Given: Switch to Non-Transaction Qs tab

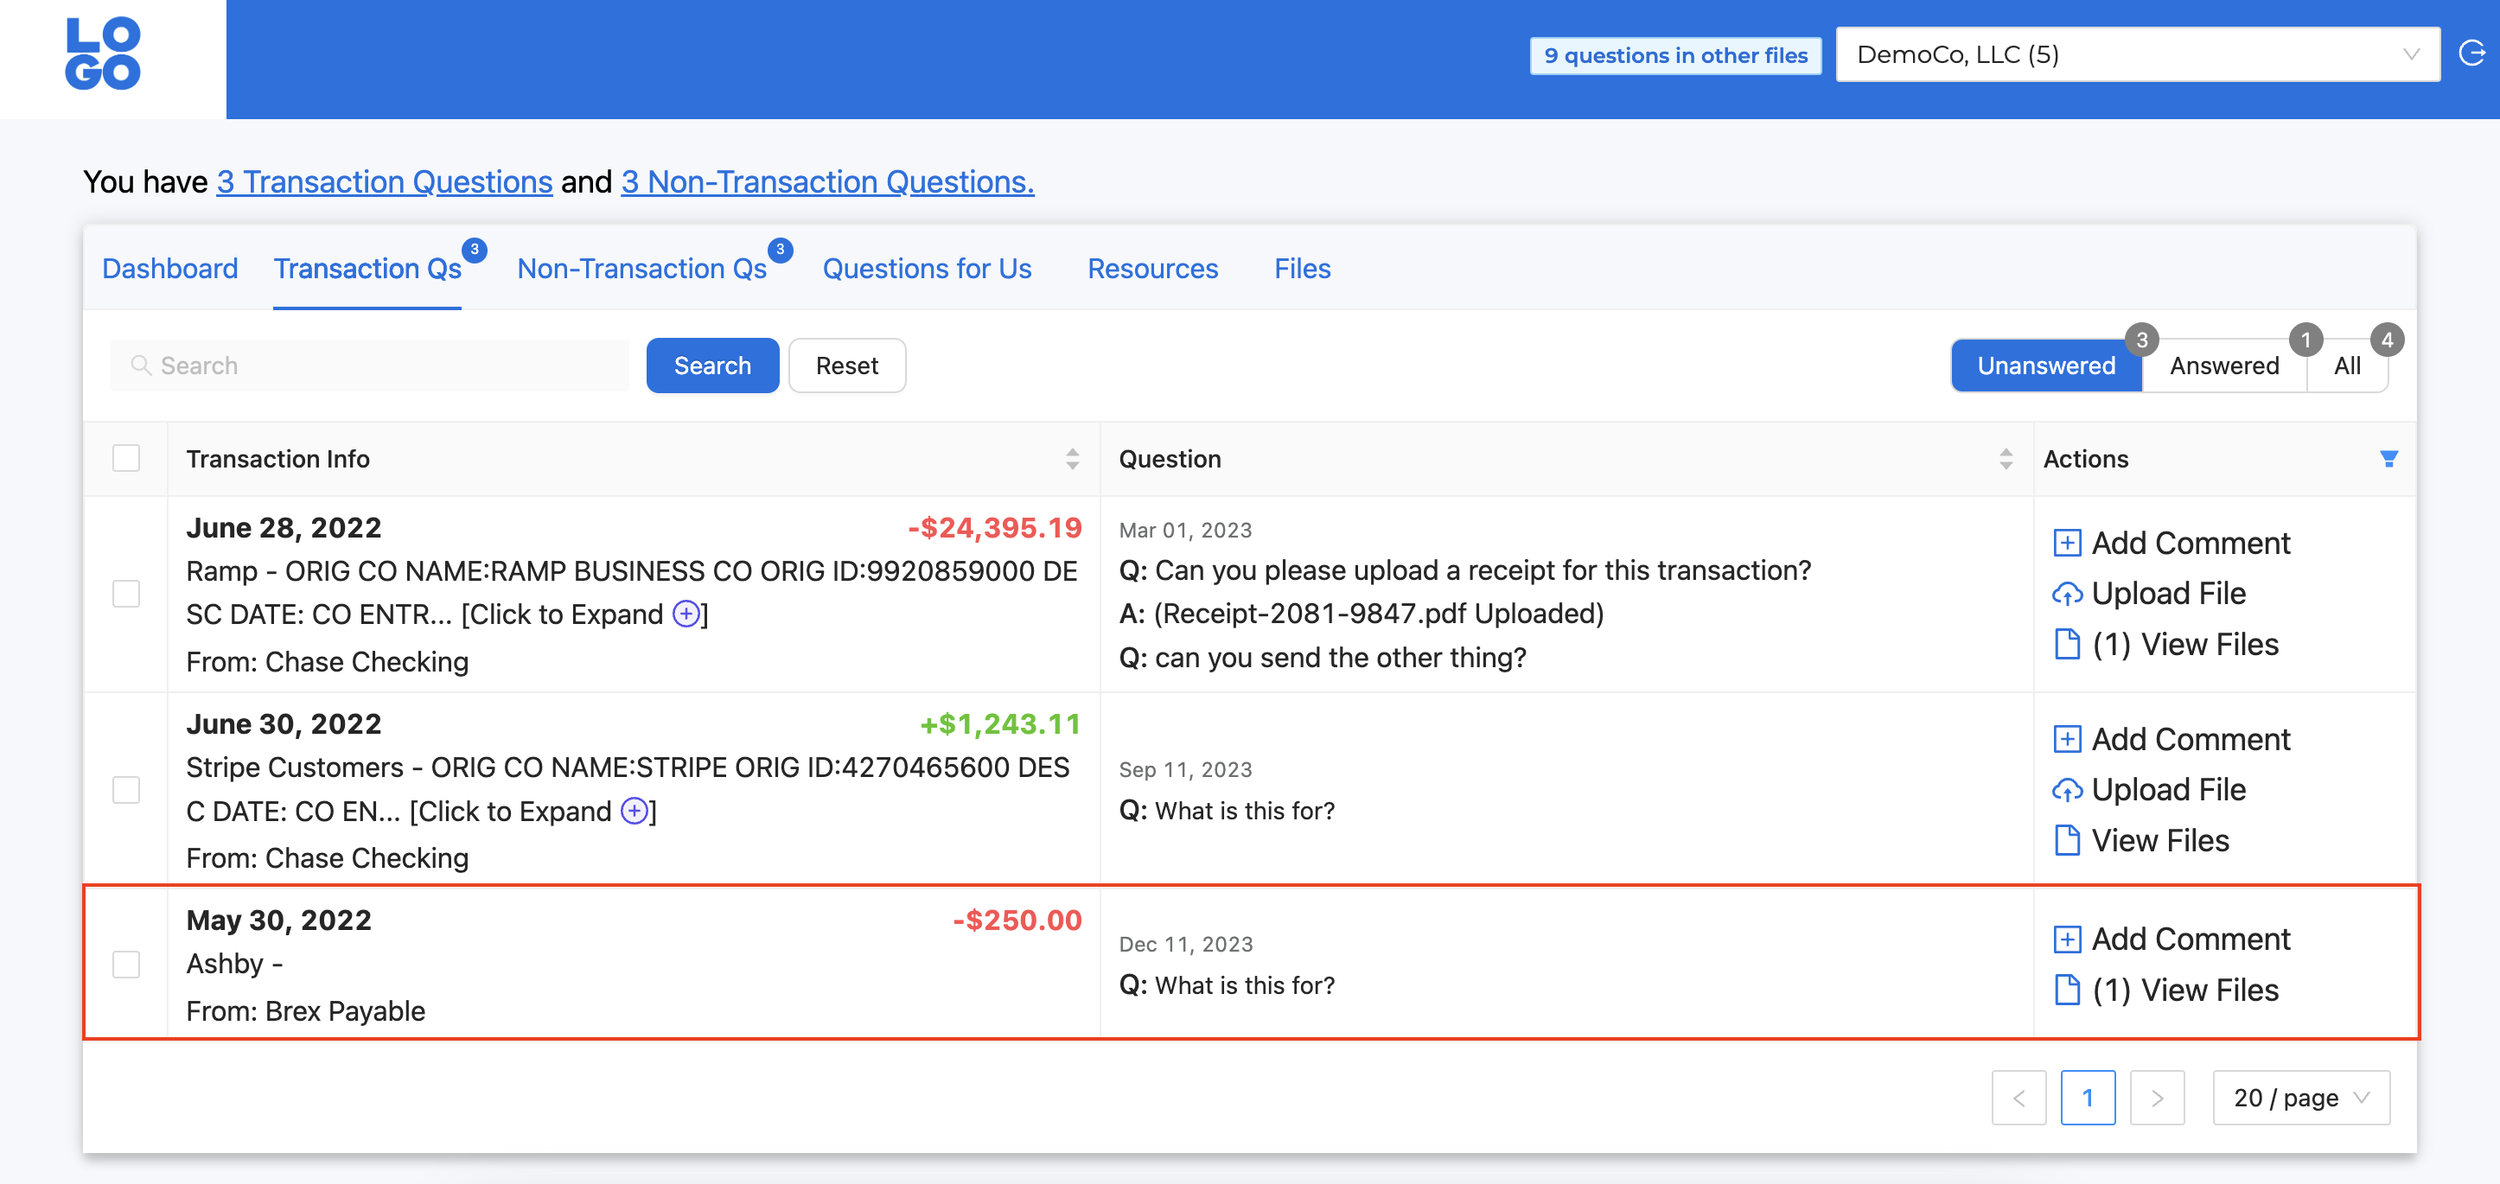Looking at the screenshot, I should pos(642,268).
